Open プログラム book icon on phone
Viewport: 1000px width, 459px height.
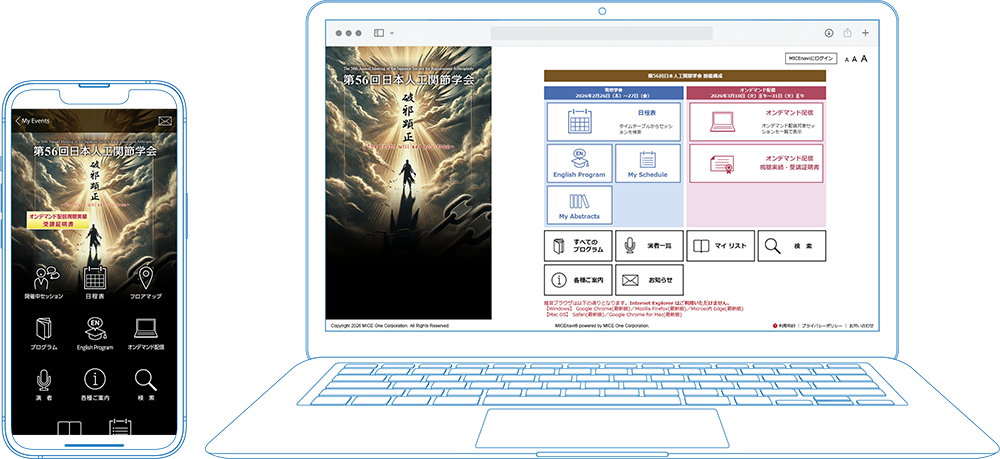pos(43,328)
